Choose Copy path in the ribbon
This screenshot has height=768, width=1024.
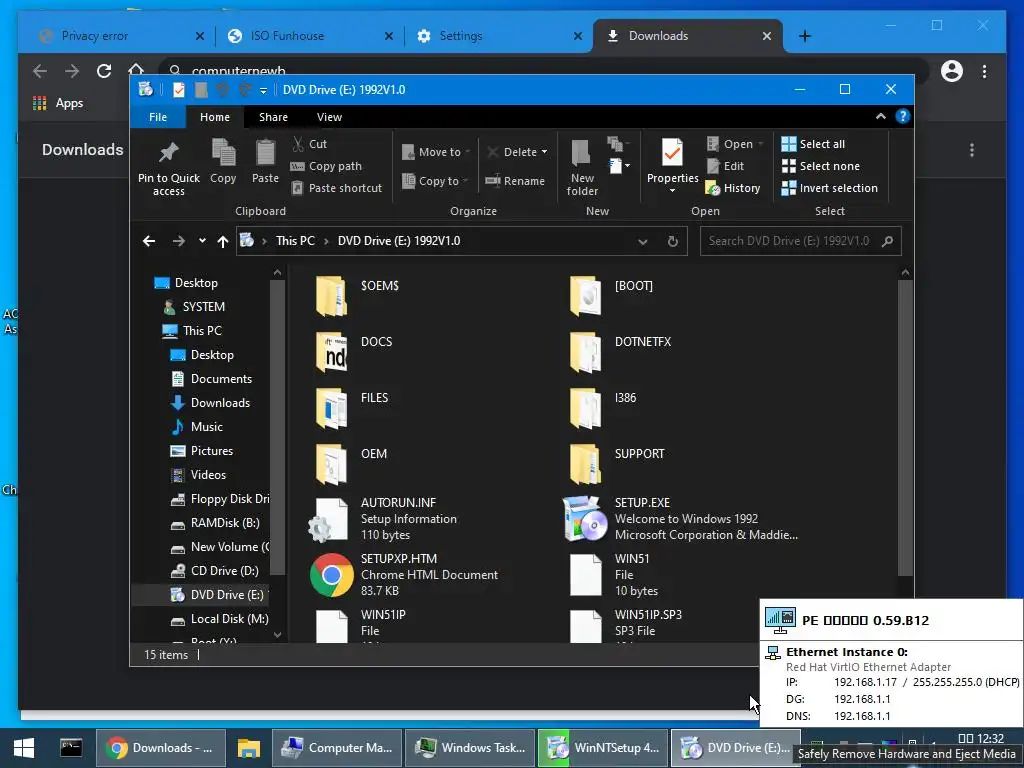(326, 166)
